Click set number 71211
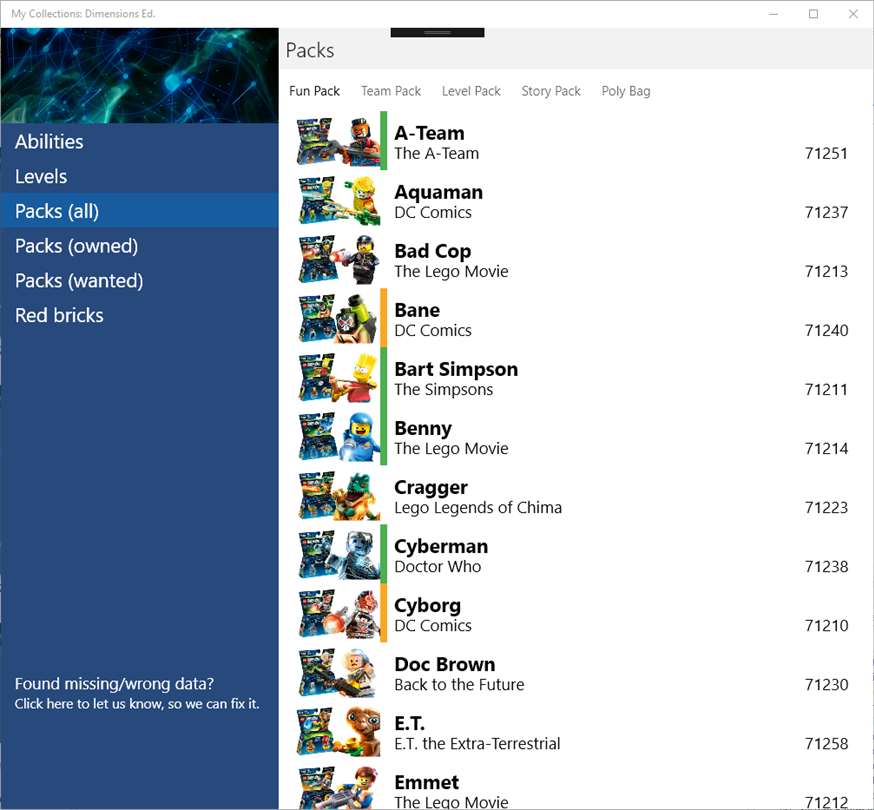Viewport: 874px width, 810px height. pos(826,390)
